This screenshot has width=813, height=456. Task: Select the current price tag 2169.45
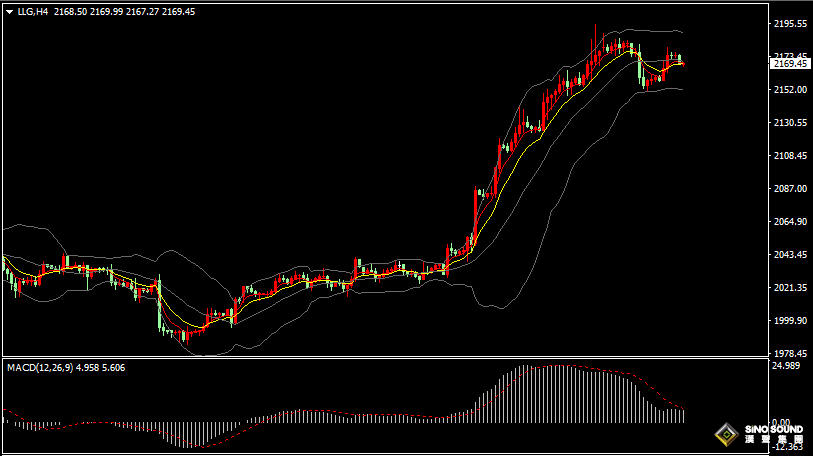(791, 63)
